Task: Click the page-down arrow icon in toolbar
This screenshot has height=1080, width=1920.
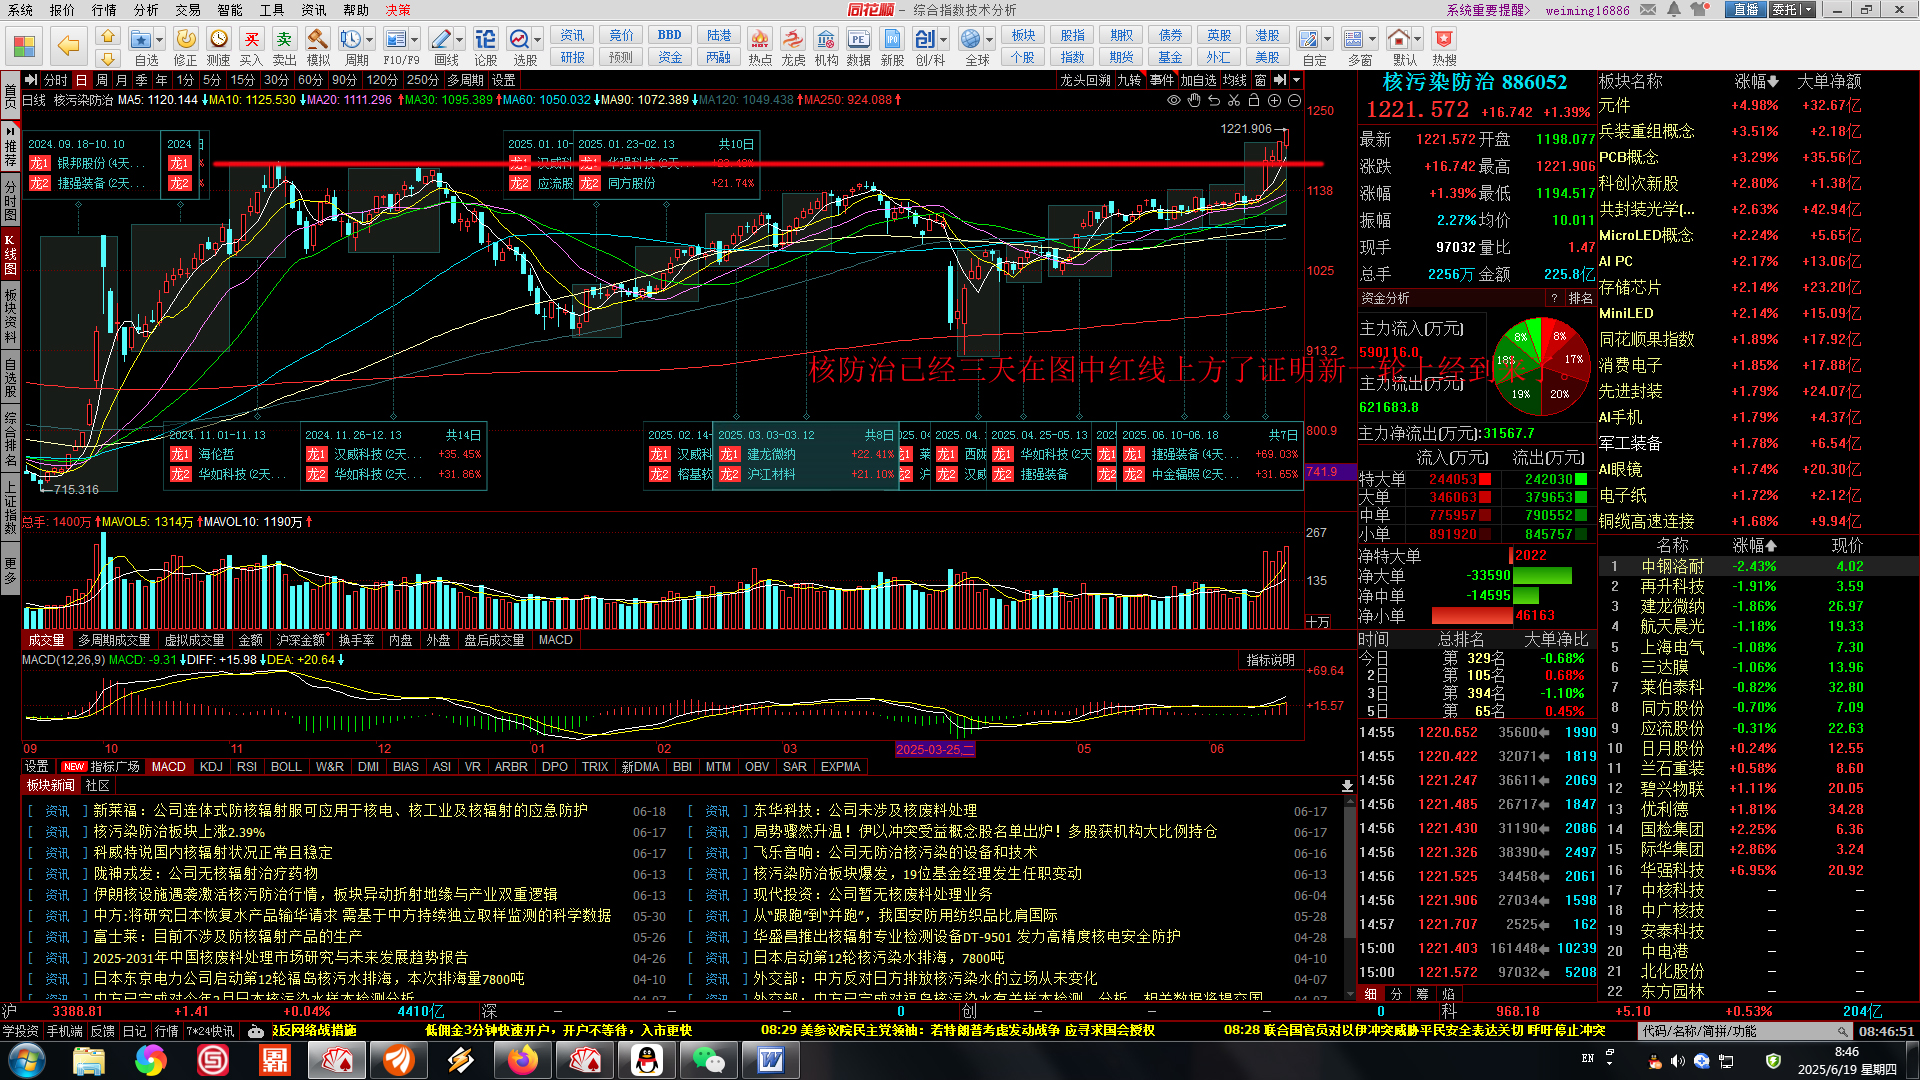Action: (108, 58)
